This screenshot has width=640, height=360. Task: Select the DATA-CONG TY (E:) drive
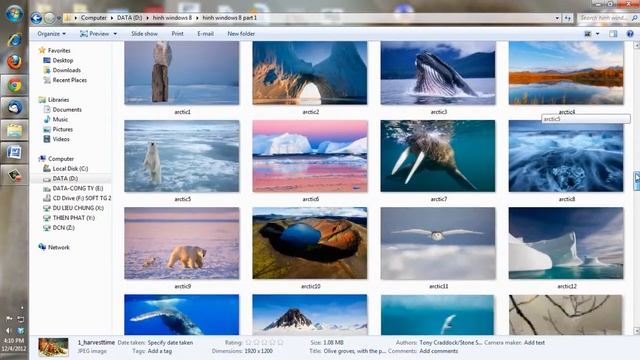click(78, 188)
